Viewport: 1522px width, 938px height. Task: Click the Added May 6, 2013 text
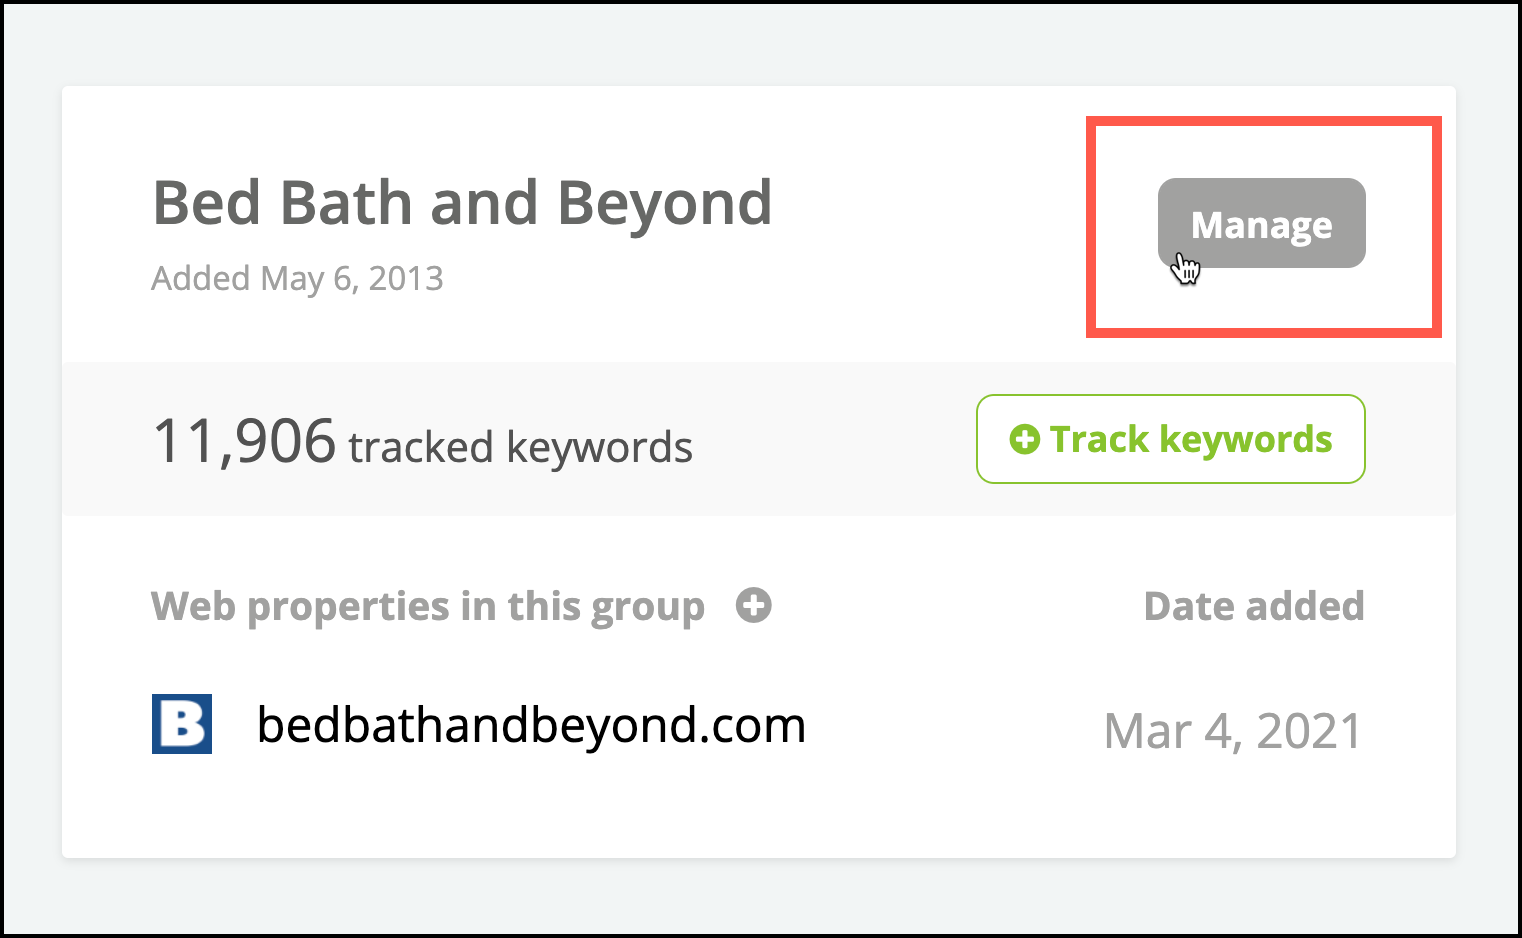[x=297, y=278]
